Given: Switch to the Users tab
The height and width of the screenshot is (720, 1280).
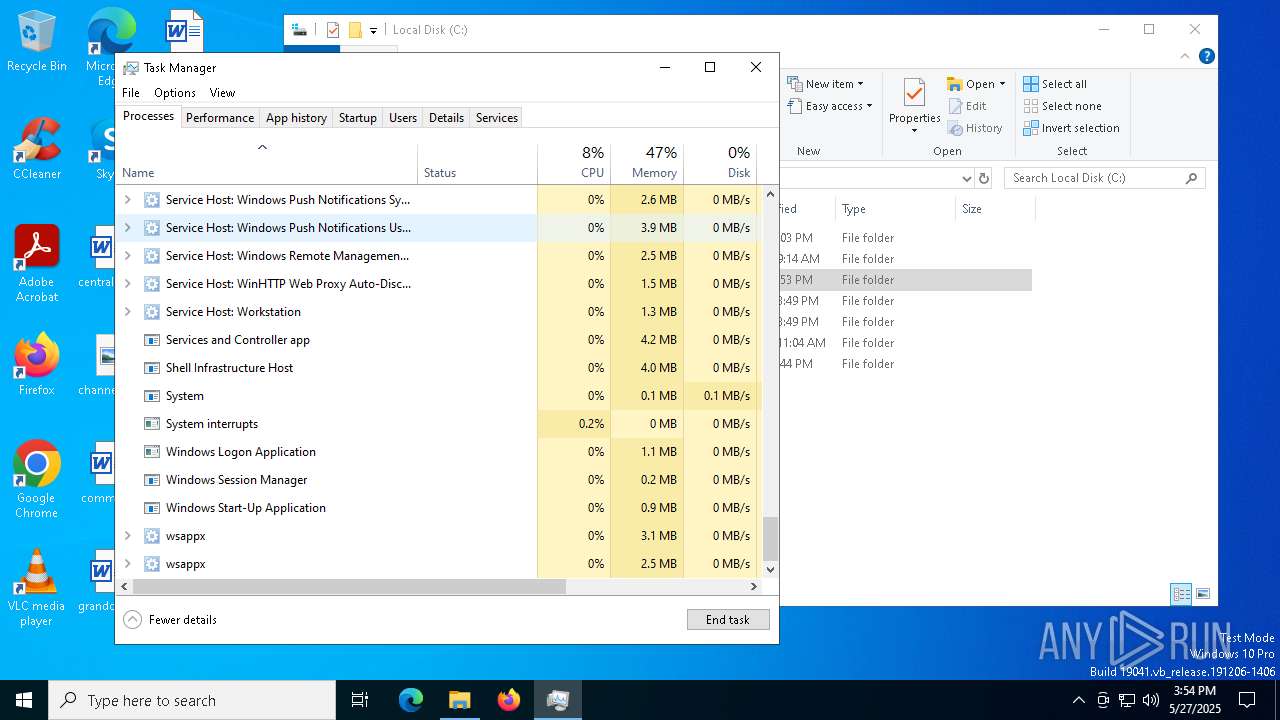Looking at the screenshot, I should tap(403, 118).
